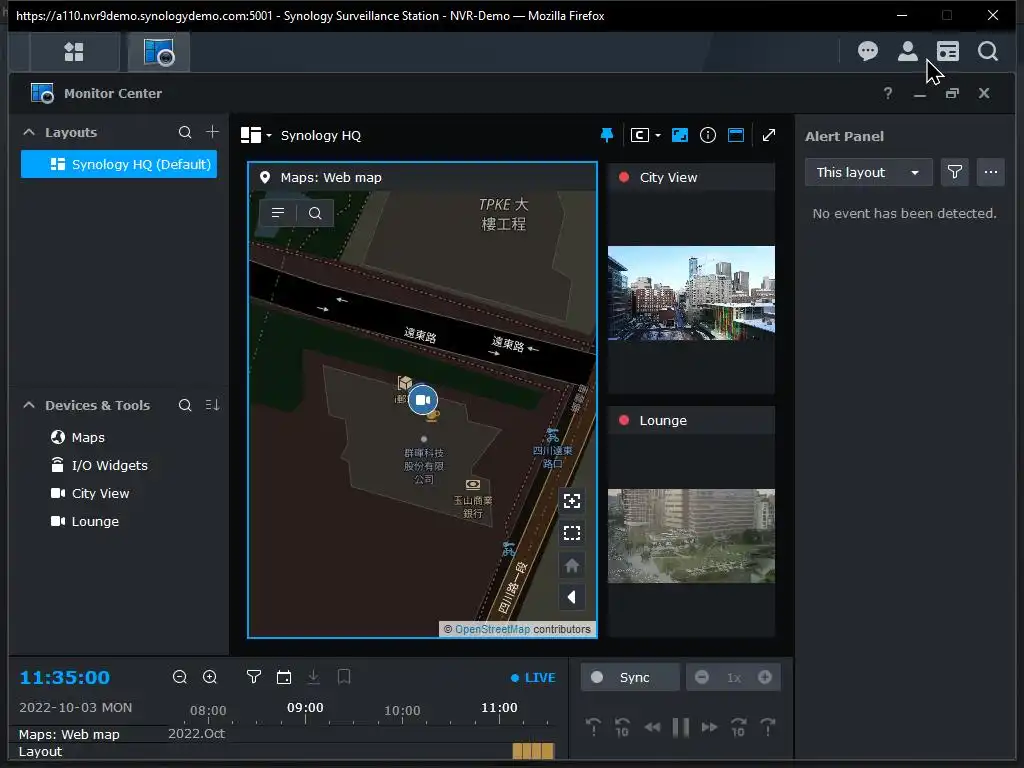Select the Lounge camera feed thumbnail
This screenshot has height=768, width=1024.
pyautogui.click(x=691, y=536)
